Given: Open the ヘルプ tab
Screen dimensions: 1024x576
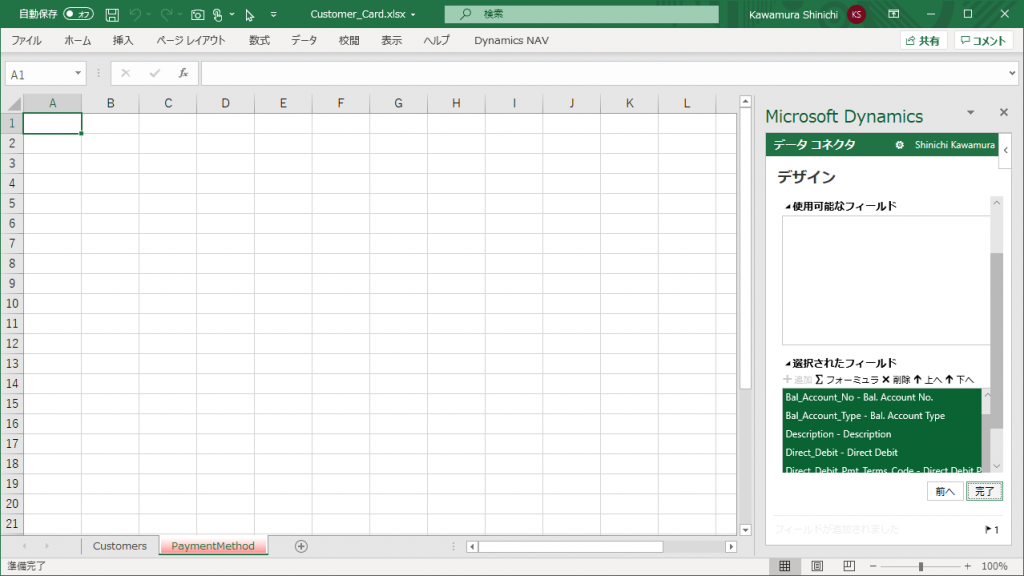Looking at the screenshot, I should tap(436, 40).
